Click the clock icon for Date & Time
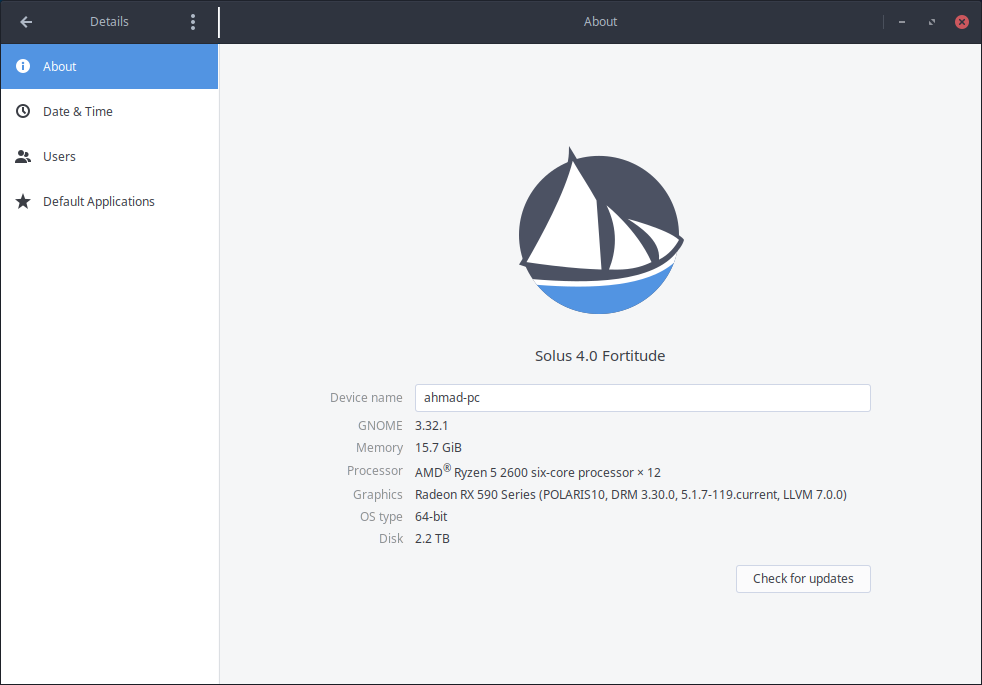The image size is (982, 685). (23, 112)
